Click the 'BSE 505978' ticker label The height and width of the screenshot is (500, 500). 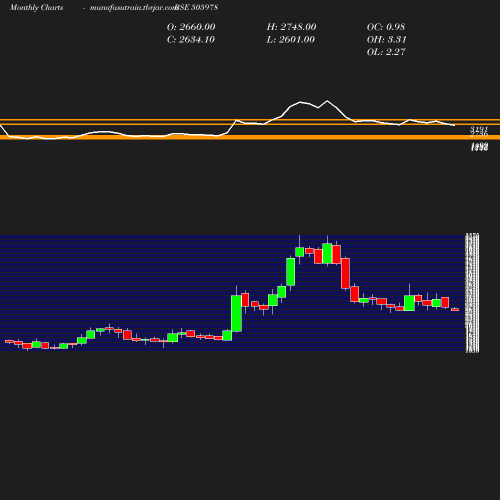pyautogui.click(x=197, y=7)
